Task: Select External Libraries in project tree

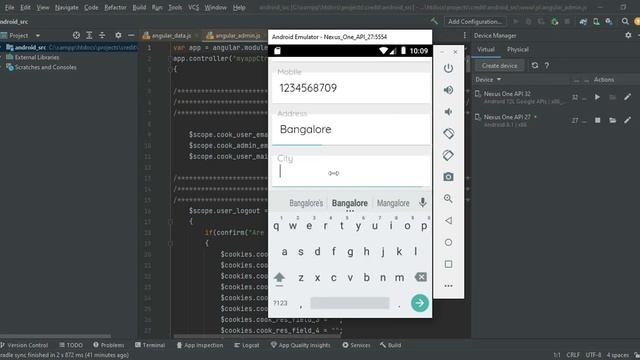Action: coord(37,58)
